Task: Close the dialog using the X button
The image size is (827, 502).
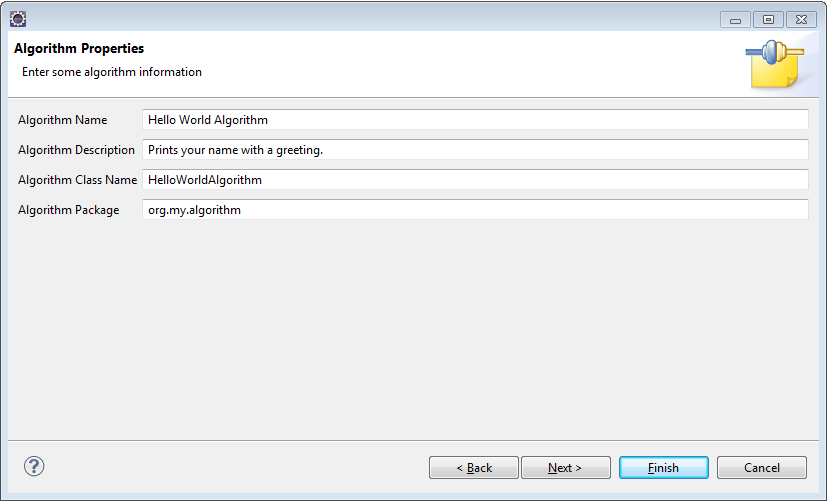Action: [x=801, y=20]
